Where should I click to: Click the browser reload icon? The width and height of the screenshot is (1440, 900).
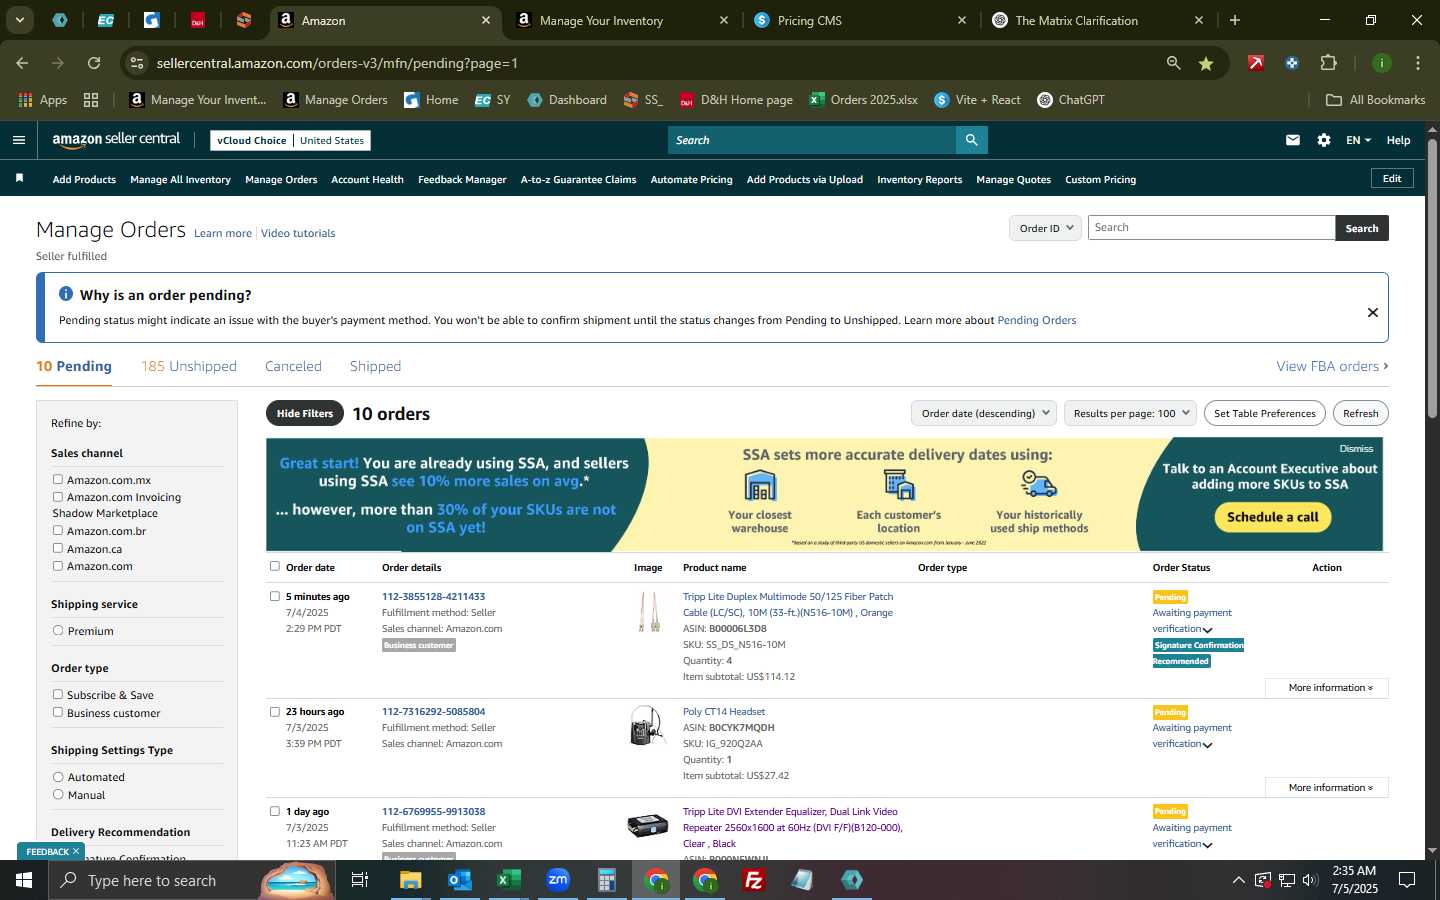[94, 63]
